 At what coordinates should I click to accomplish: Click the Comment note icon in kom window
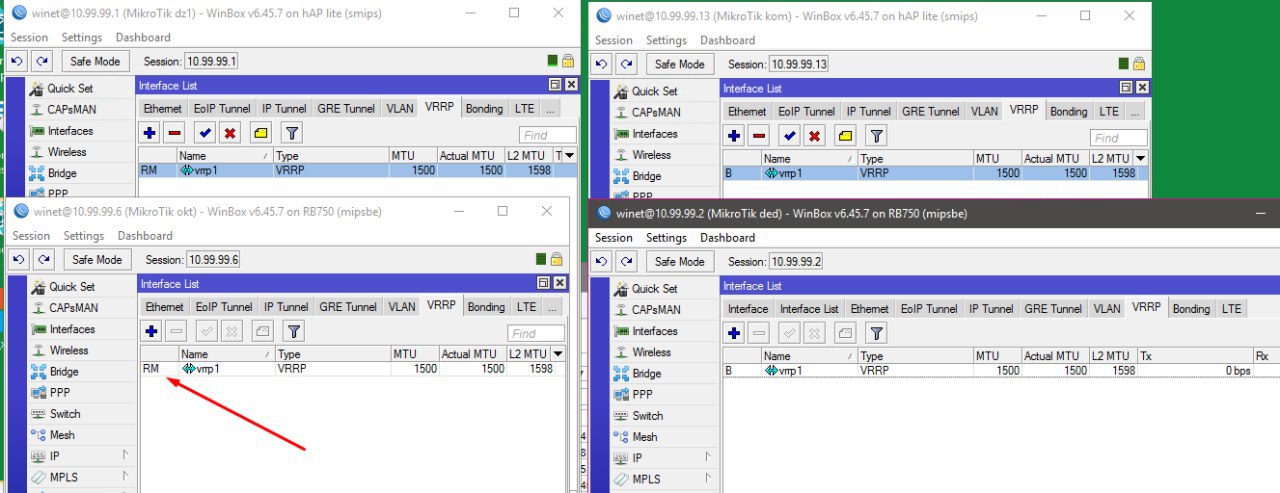click(844, 136)
